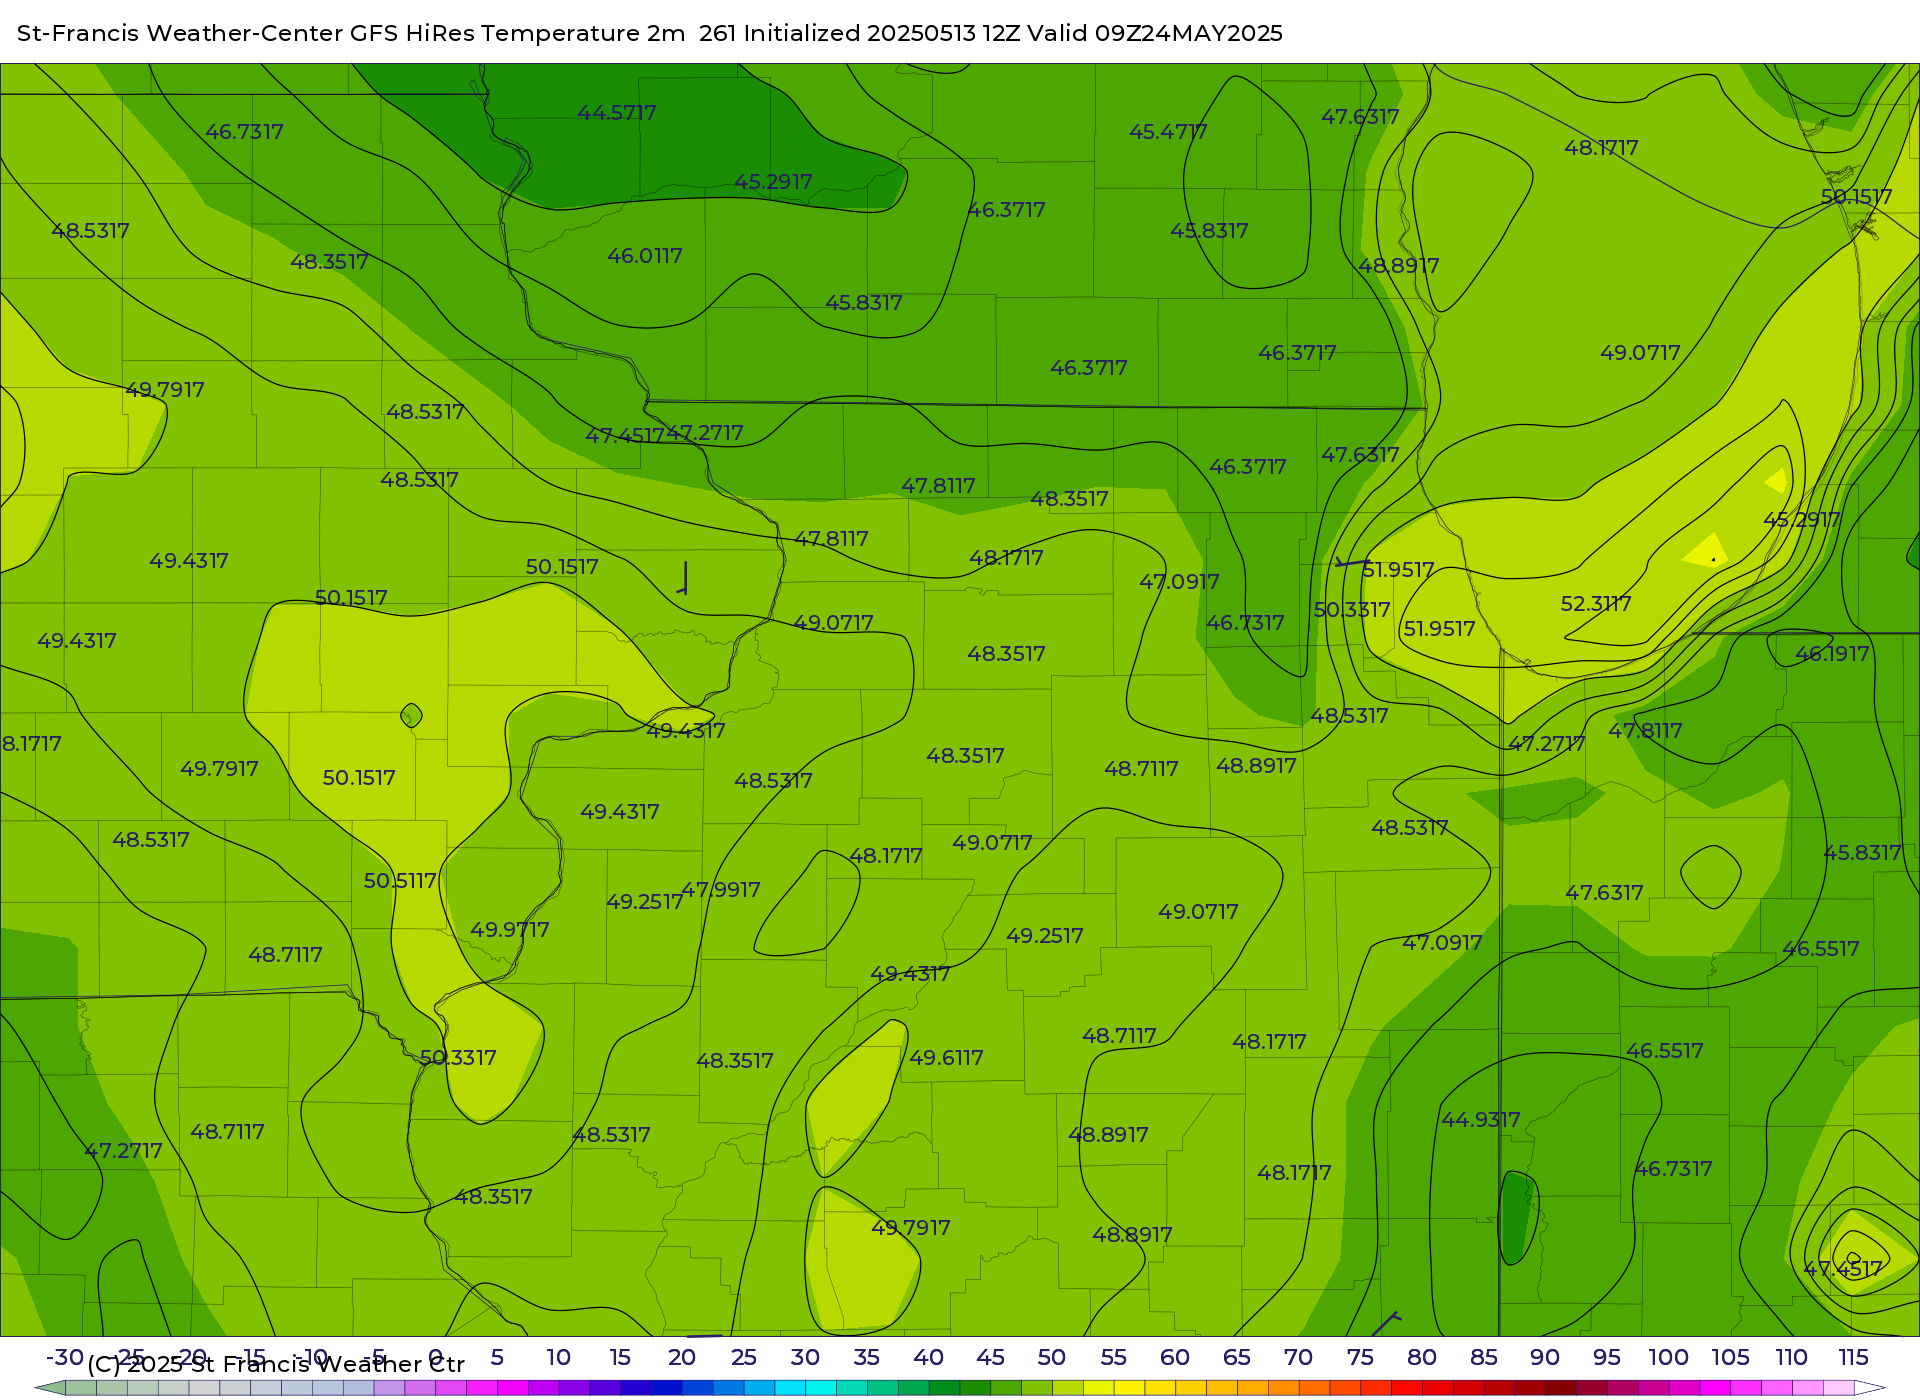1920x1400 pixels.
Task: Click the 44.5717 temperature label
Action: [617, 113]
